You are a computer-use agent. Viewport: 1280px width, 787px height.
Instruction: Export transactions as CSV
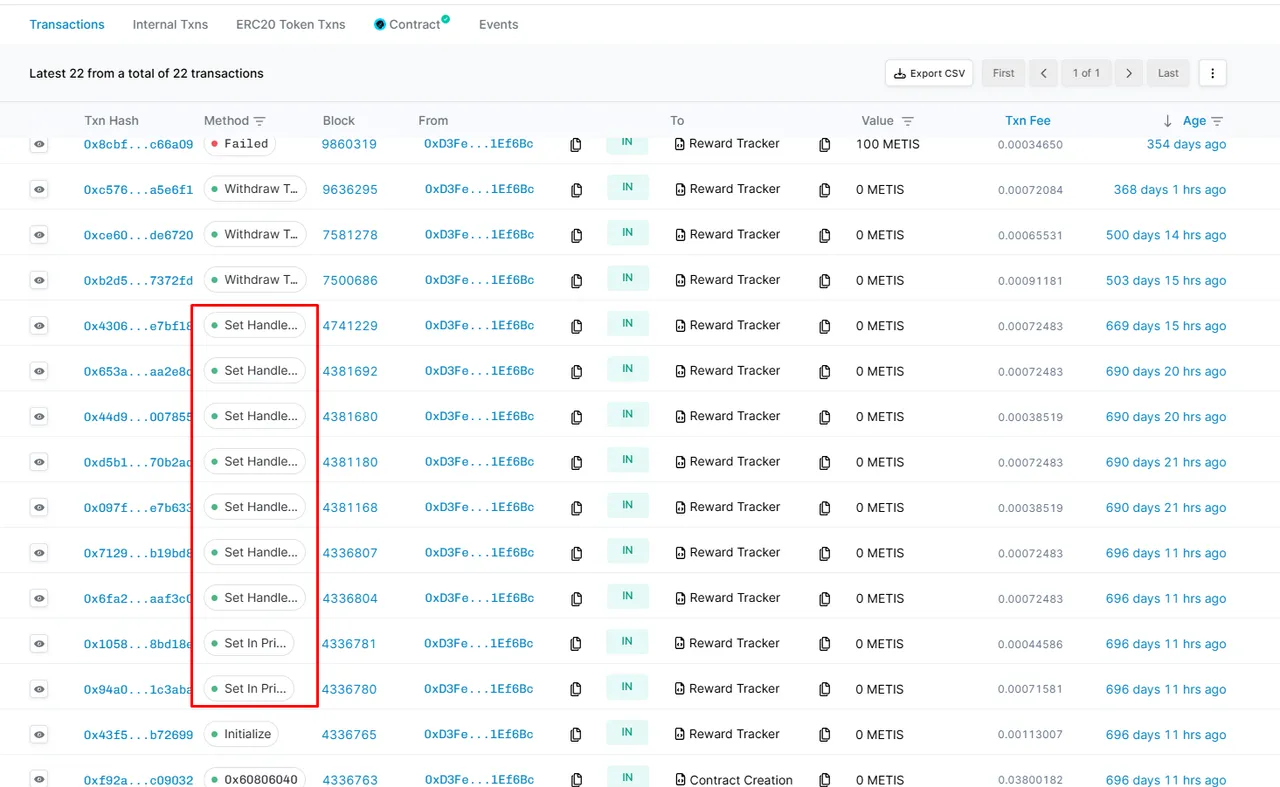coord(929,73)
